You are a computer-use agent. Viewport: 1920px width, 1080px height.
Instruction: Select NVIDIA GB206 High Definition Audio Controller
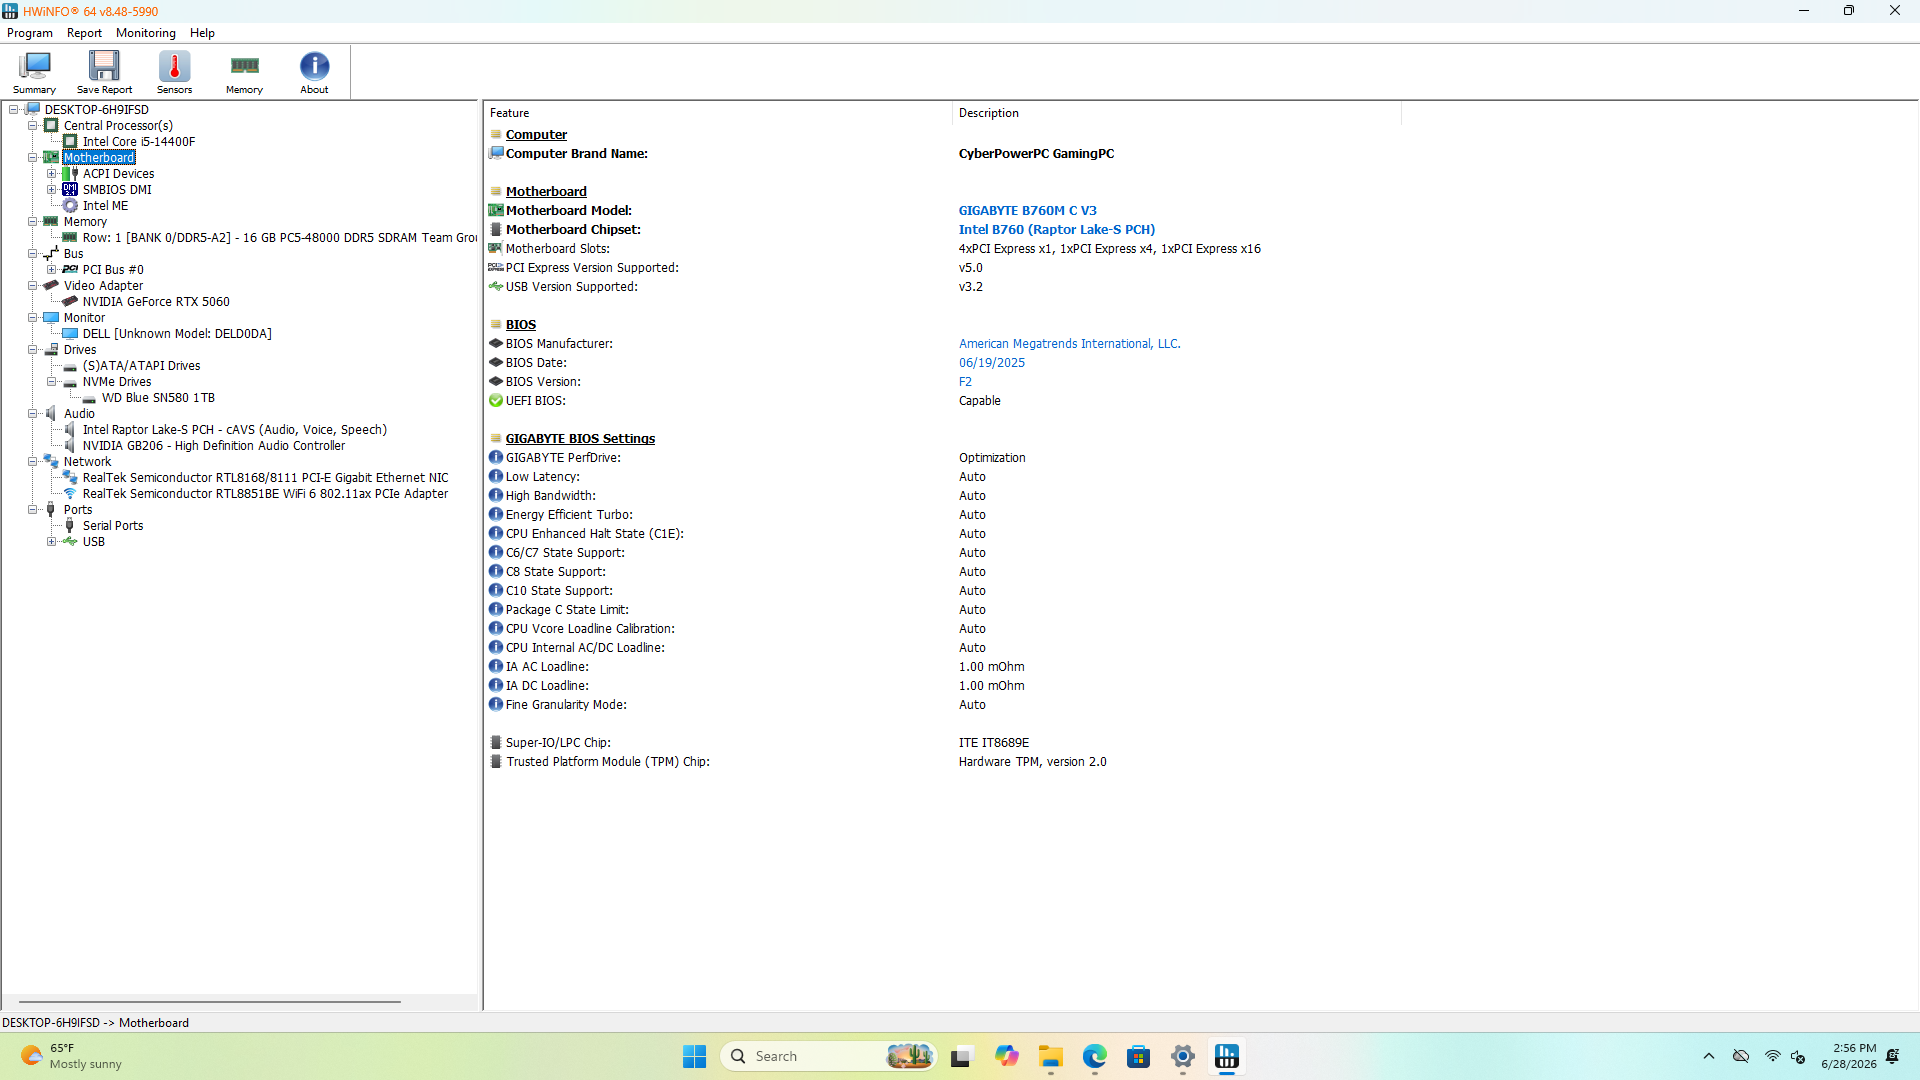tap(214, 446)
